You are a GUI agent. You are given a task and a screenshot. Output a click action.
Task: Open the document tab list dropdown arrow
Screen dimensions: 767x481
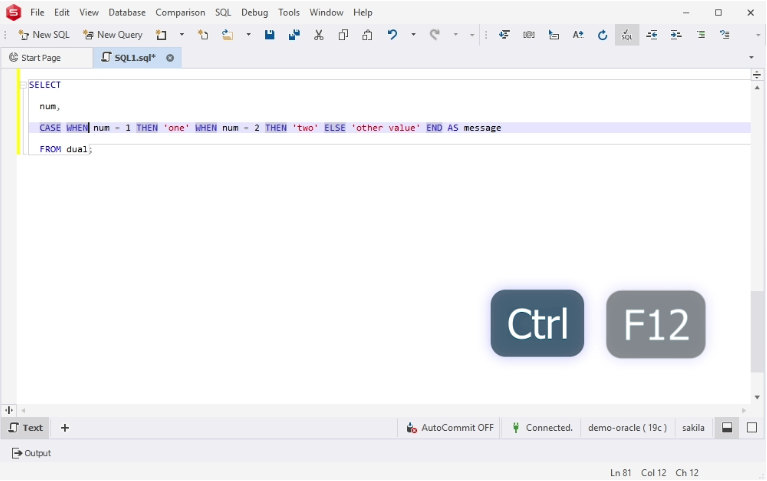coord(751,58)
